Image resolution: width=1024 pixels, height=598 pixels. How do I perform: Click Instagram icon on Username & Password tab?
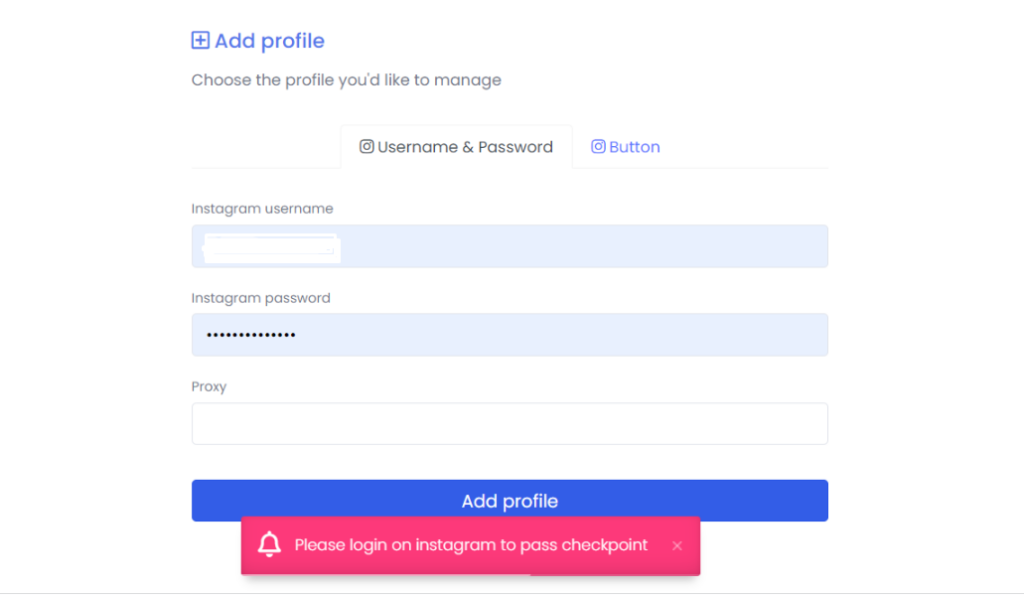click(x=366, y=146)
